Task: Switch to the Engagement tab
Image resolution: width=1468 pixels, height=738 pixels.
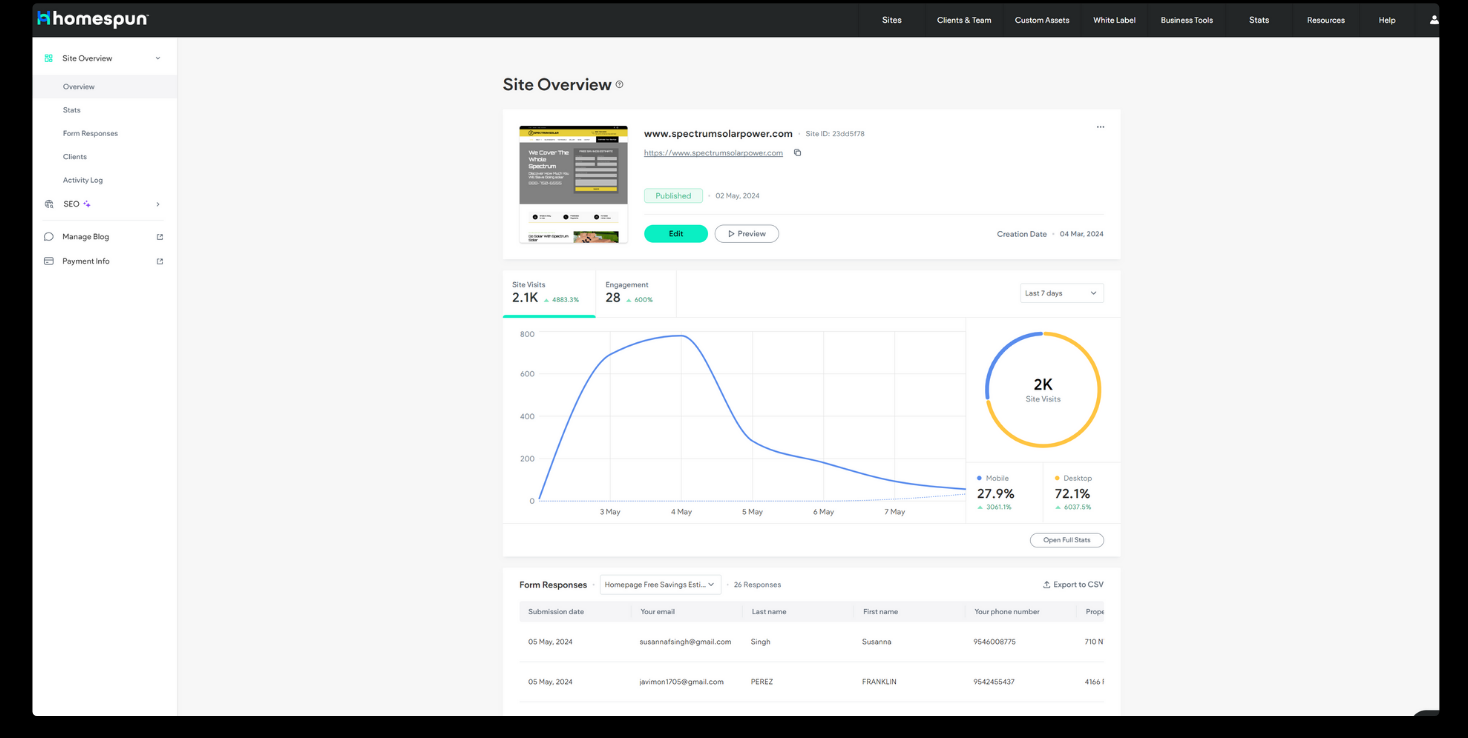Action: (636, 293)
